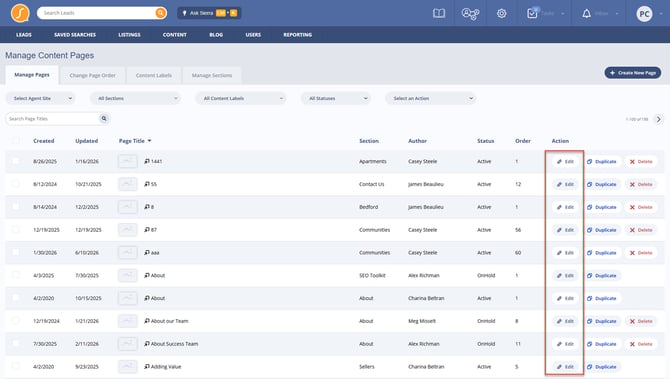Switch to Content Labels tab
This screenshot has height=379, width=670.
tap(154, 75)
